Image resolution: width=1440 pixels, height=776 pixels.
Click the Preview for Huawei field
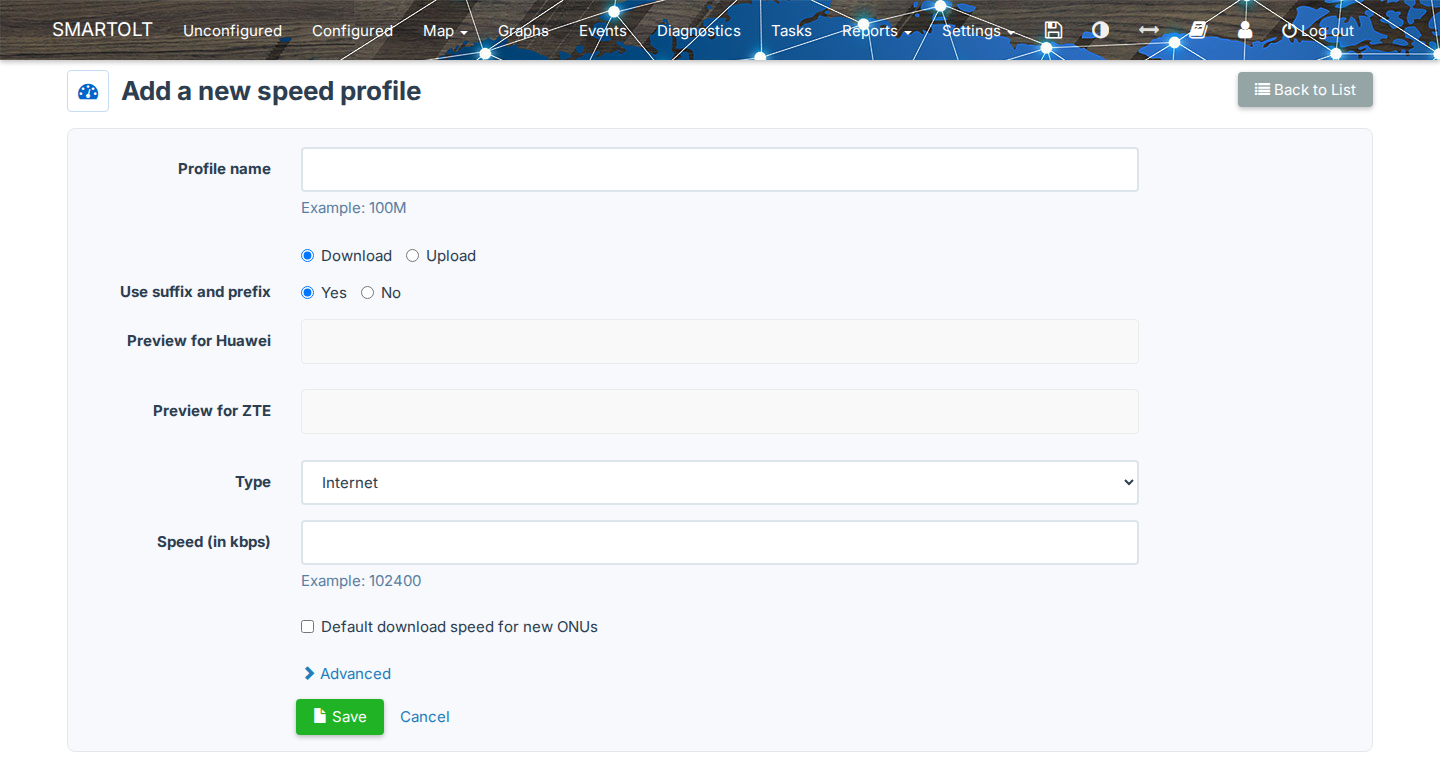pyautogui.click(x=720, y=341)
